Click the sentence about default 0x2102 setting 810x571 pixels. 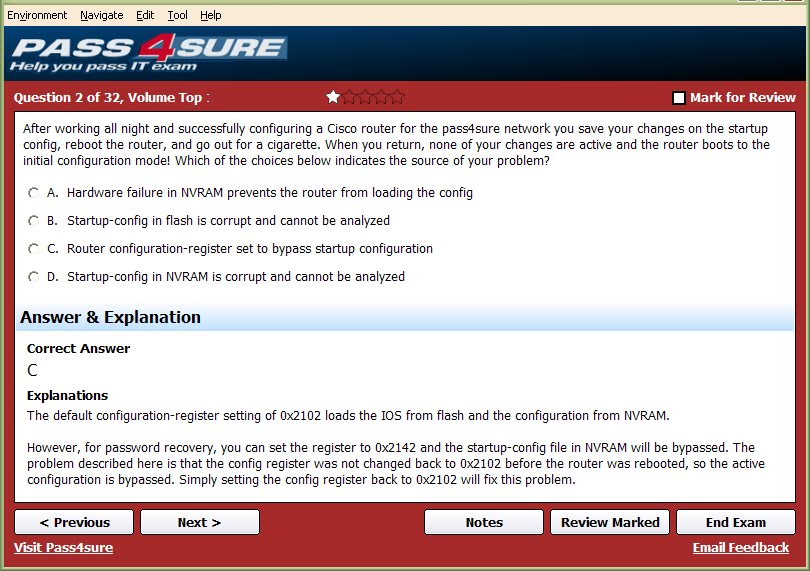tap(348, 416)
